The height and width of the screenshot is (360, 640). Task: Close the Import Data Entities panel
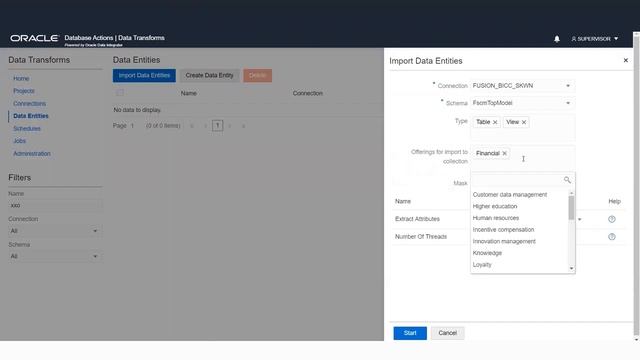[626, 60]
